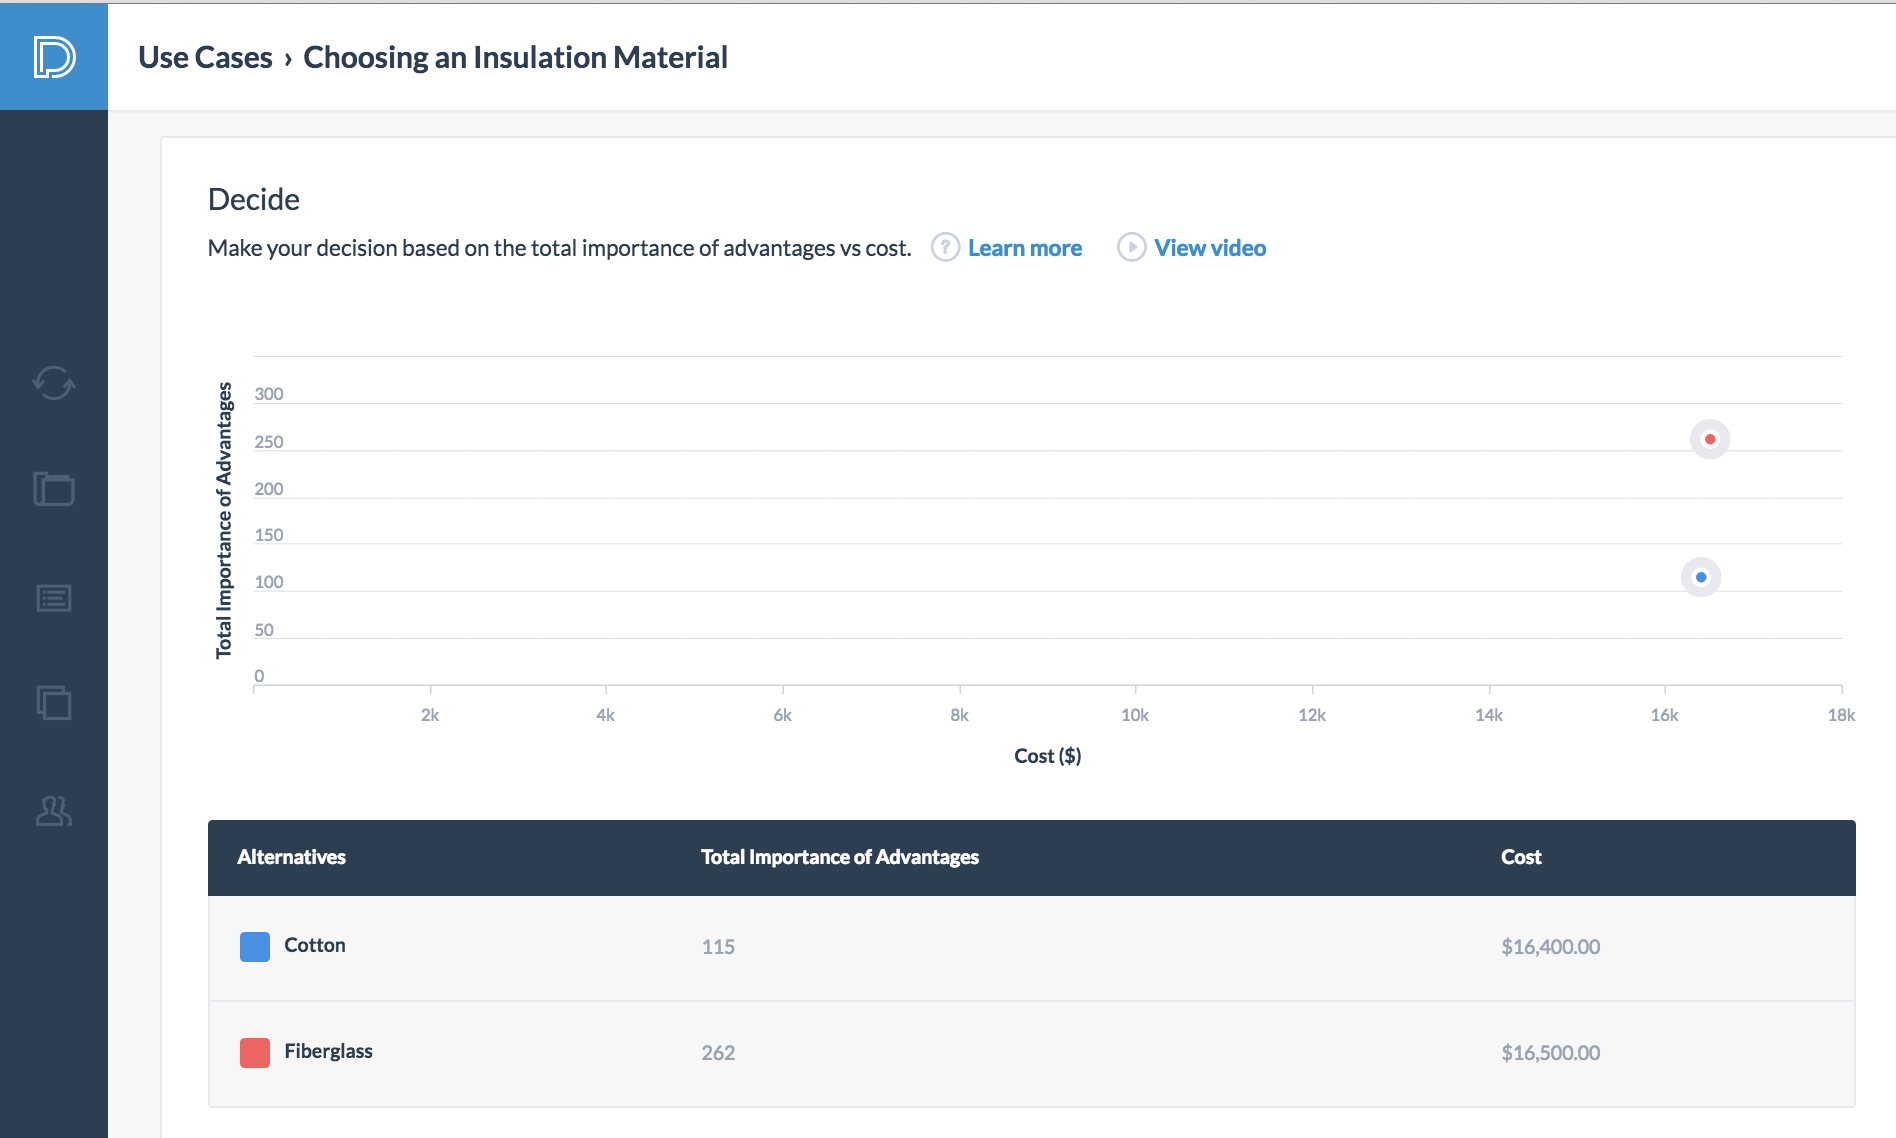The image size is (1896, 1138).
Task: Select the blue Cotton point on chart
Action: 1701,577
